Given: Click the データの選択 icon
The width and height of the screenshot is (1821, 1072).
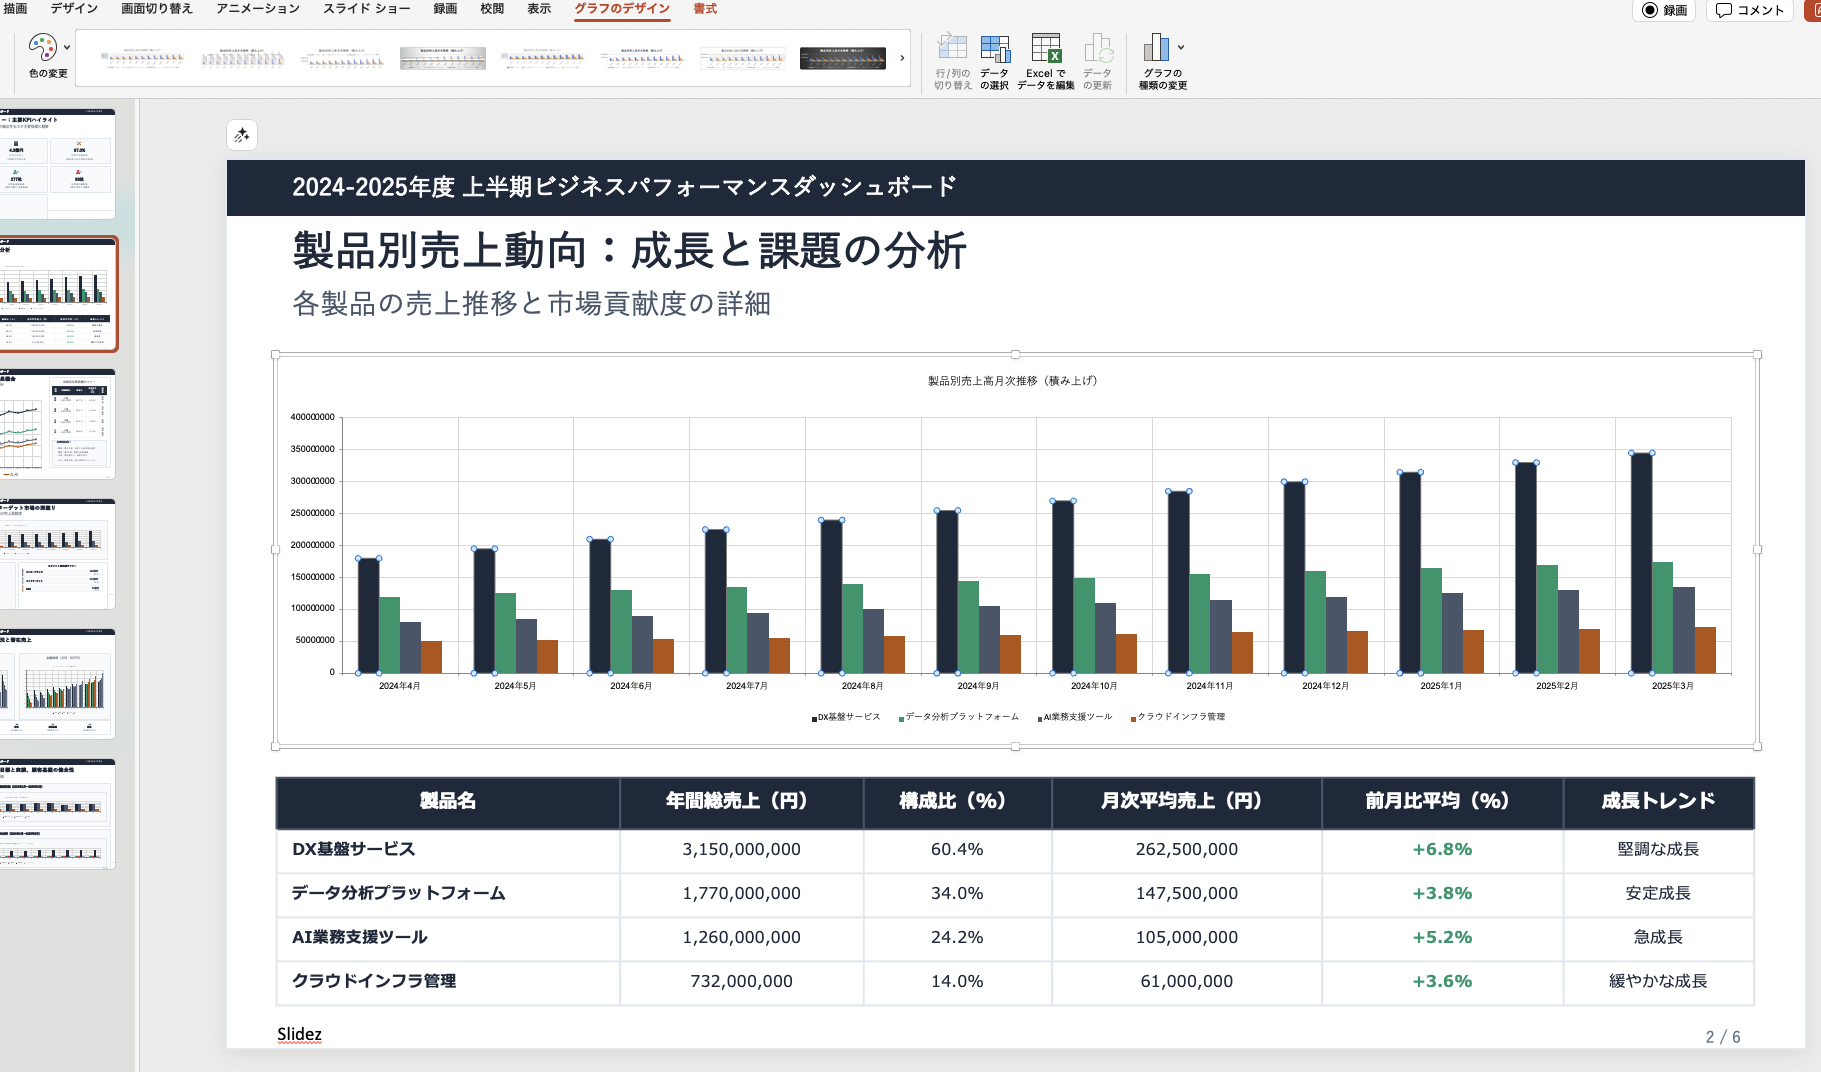Looking at the screenshot, I should point(994,49).
